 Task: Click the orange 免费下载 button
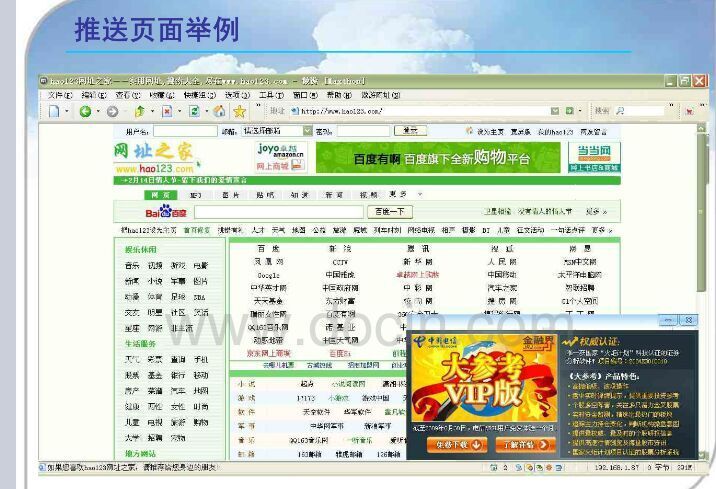coord(457,444)
